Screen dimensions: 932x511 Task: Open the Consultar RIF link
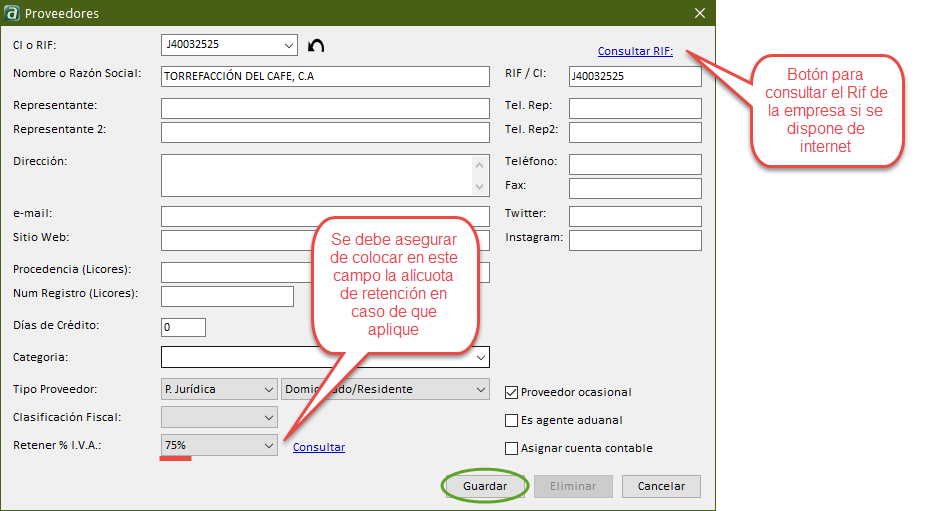(x=635, y=51)
